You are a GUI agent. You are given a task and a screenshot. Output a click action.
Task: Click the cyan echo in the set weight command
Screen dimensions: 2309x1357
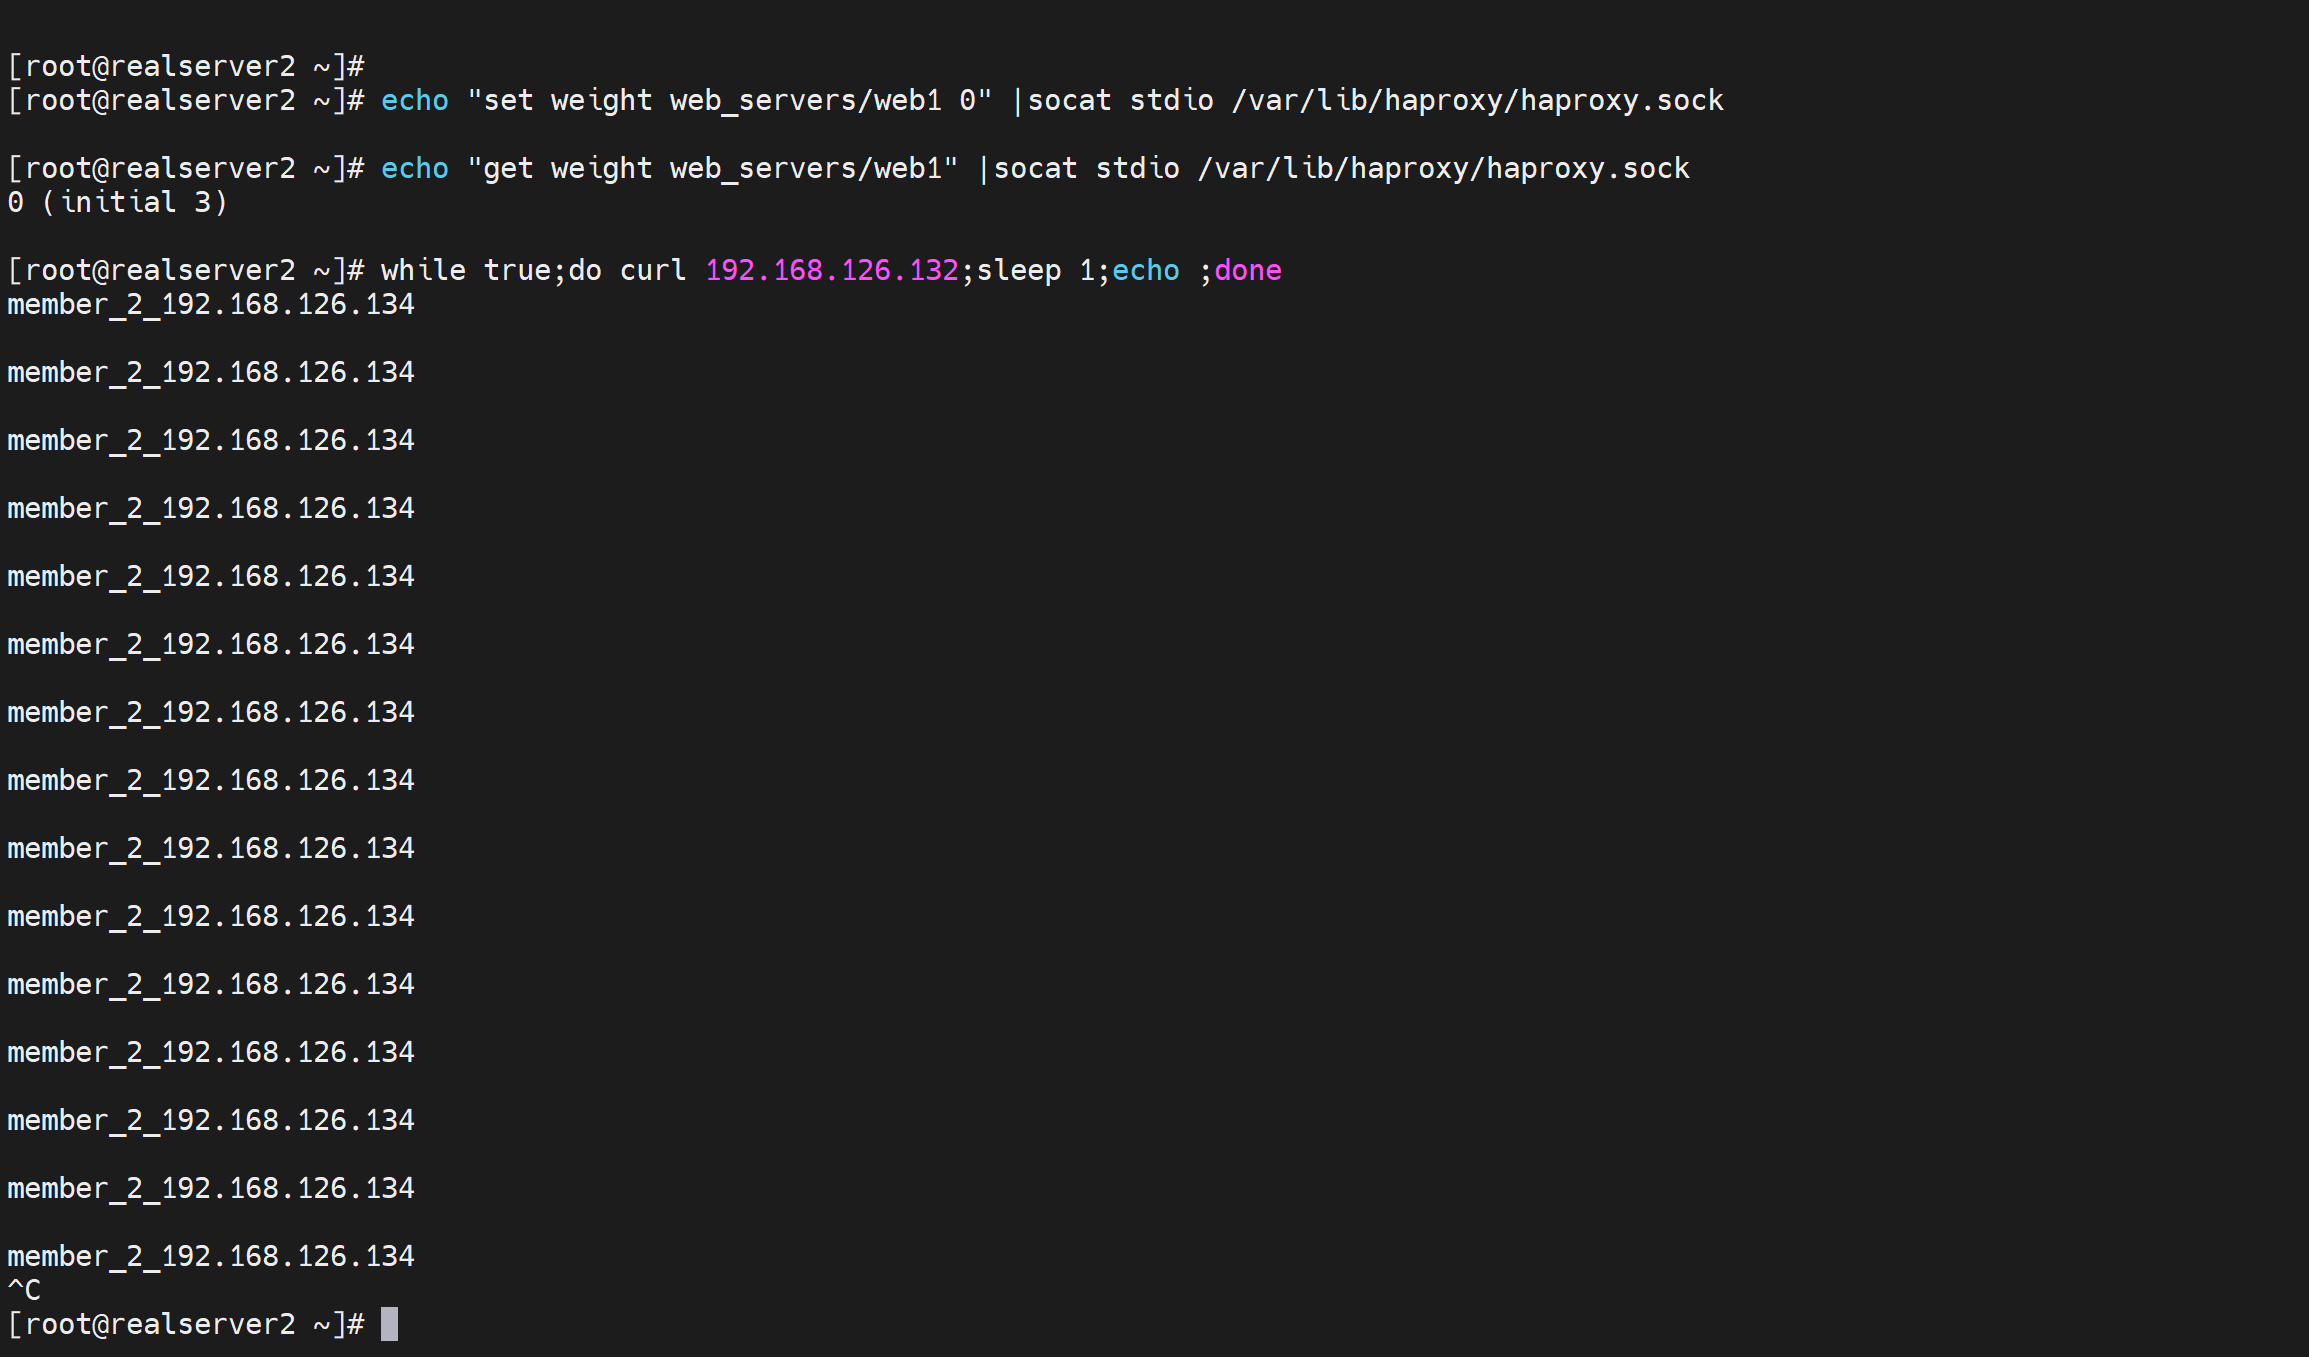tap(414, 100)
